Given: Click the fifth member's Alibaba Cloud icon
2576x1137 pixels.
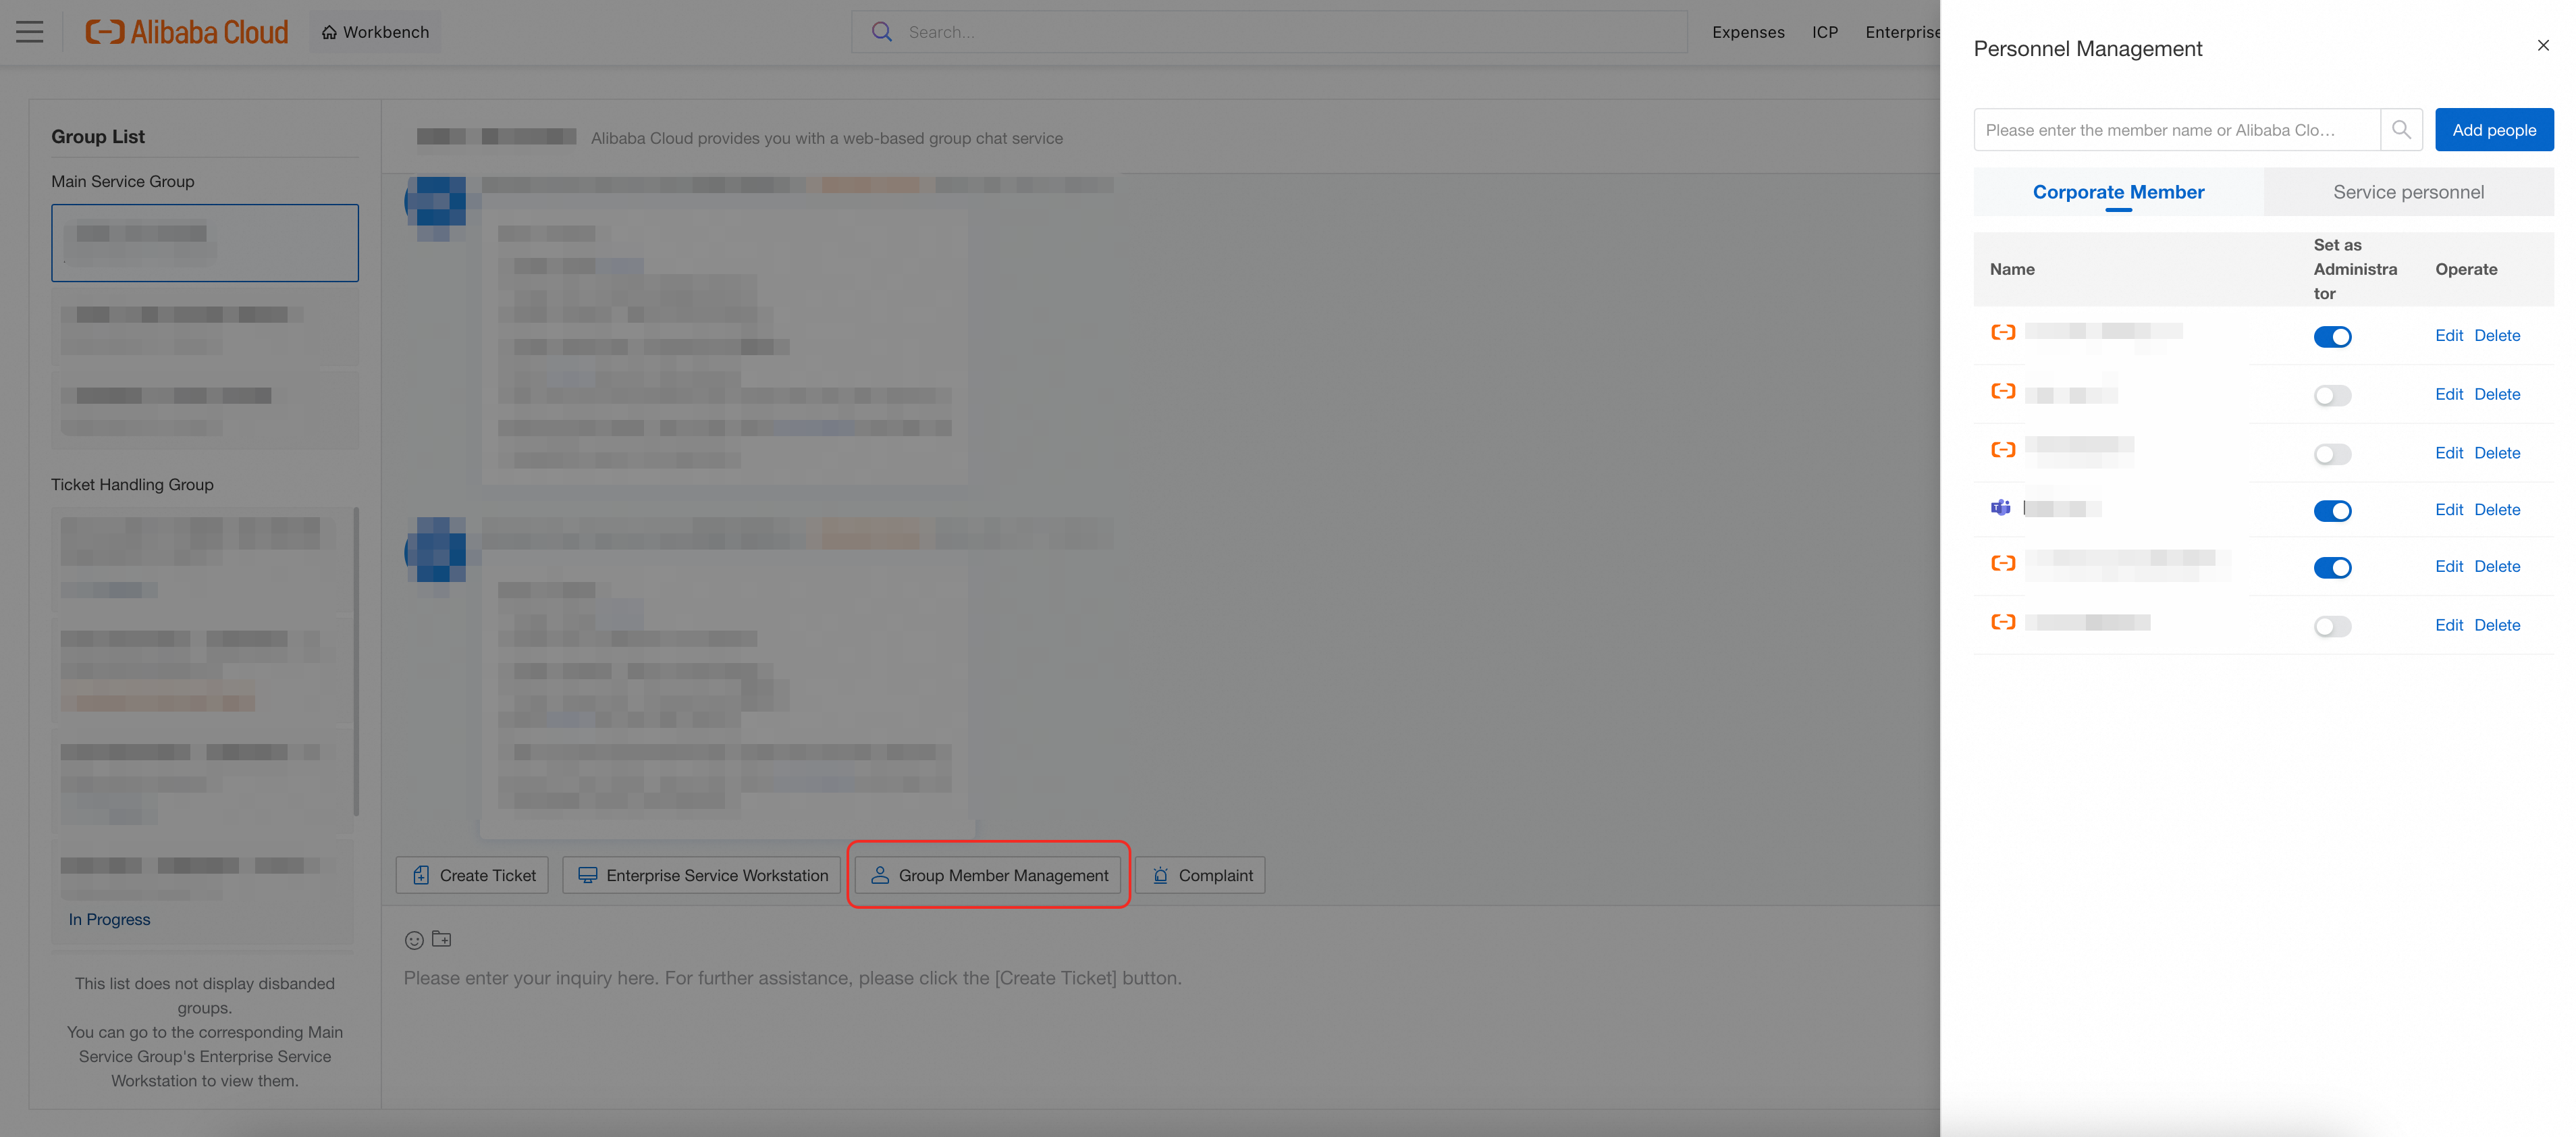Looking at the screenshot, I should coord(2003,564).
